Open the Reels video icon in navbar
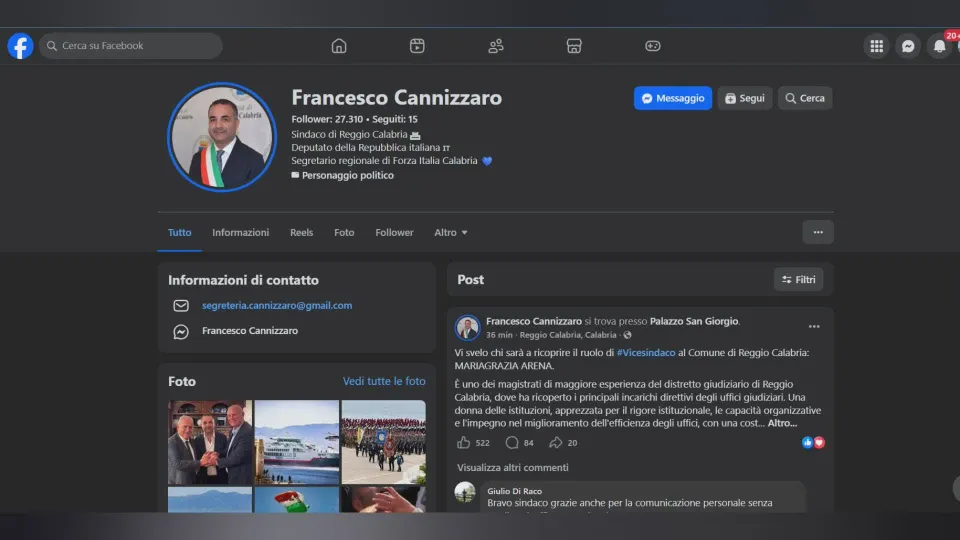This screenshot has height=540, width=960. 417,46
